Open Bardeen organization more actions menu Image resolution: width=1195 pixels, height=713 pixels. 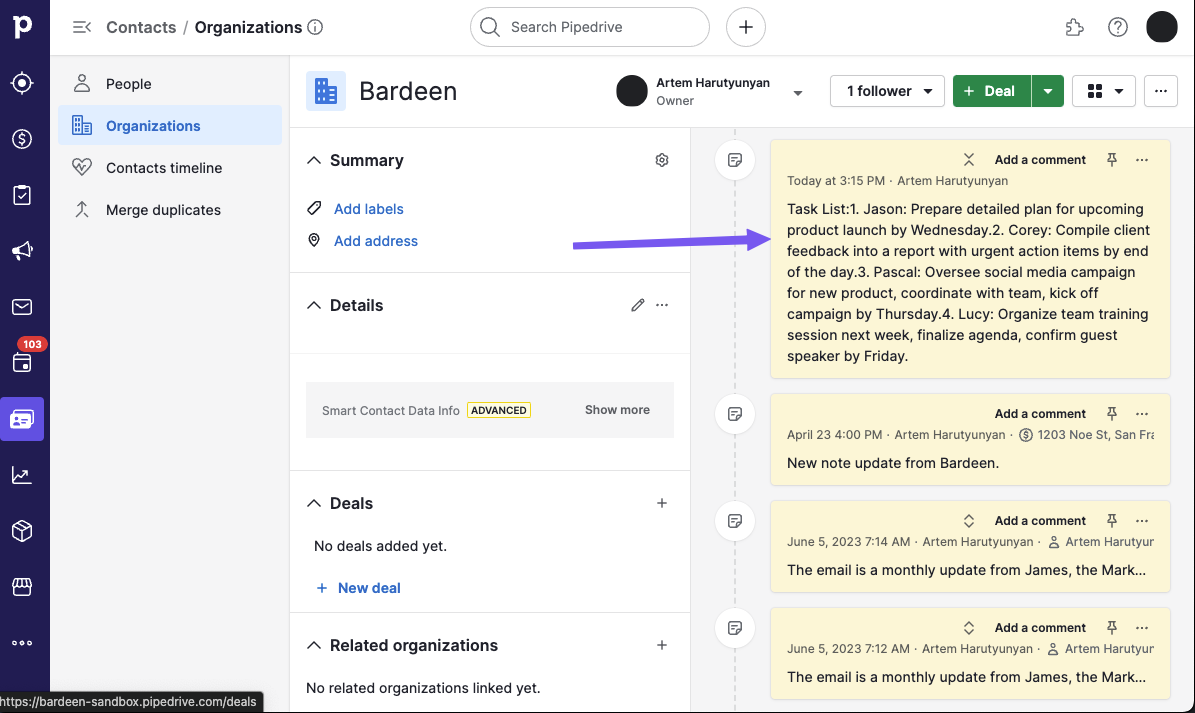tap(1161, 91)
